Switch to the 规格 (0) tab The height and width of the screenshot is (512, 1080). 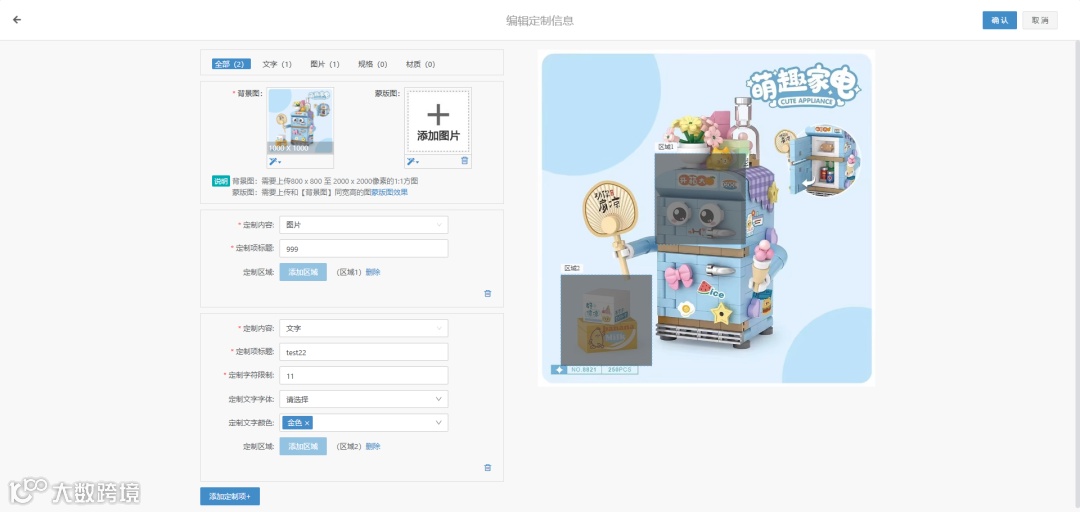pyautogui.click(x=373, y=64)
